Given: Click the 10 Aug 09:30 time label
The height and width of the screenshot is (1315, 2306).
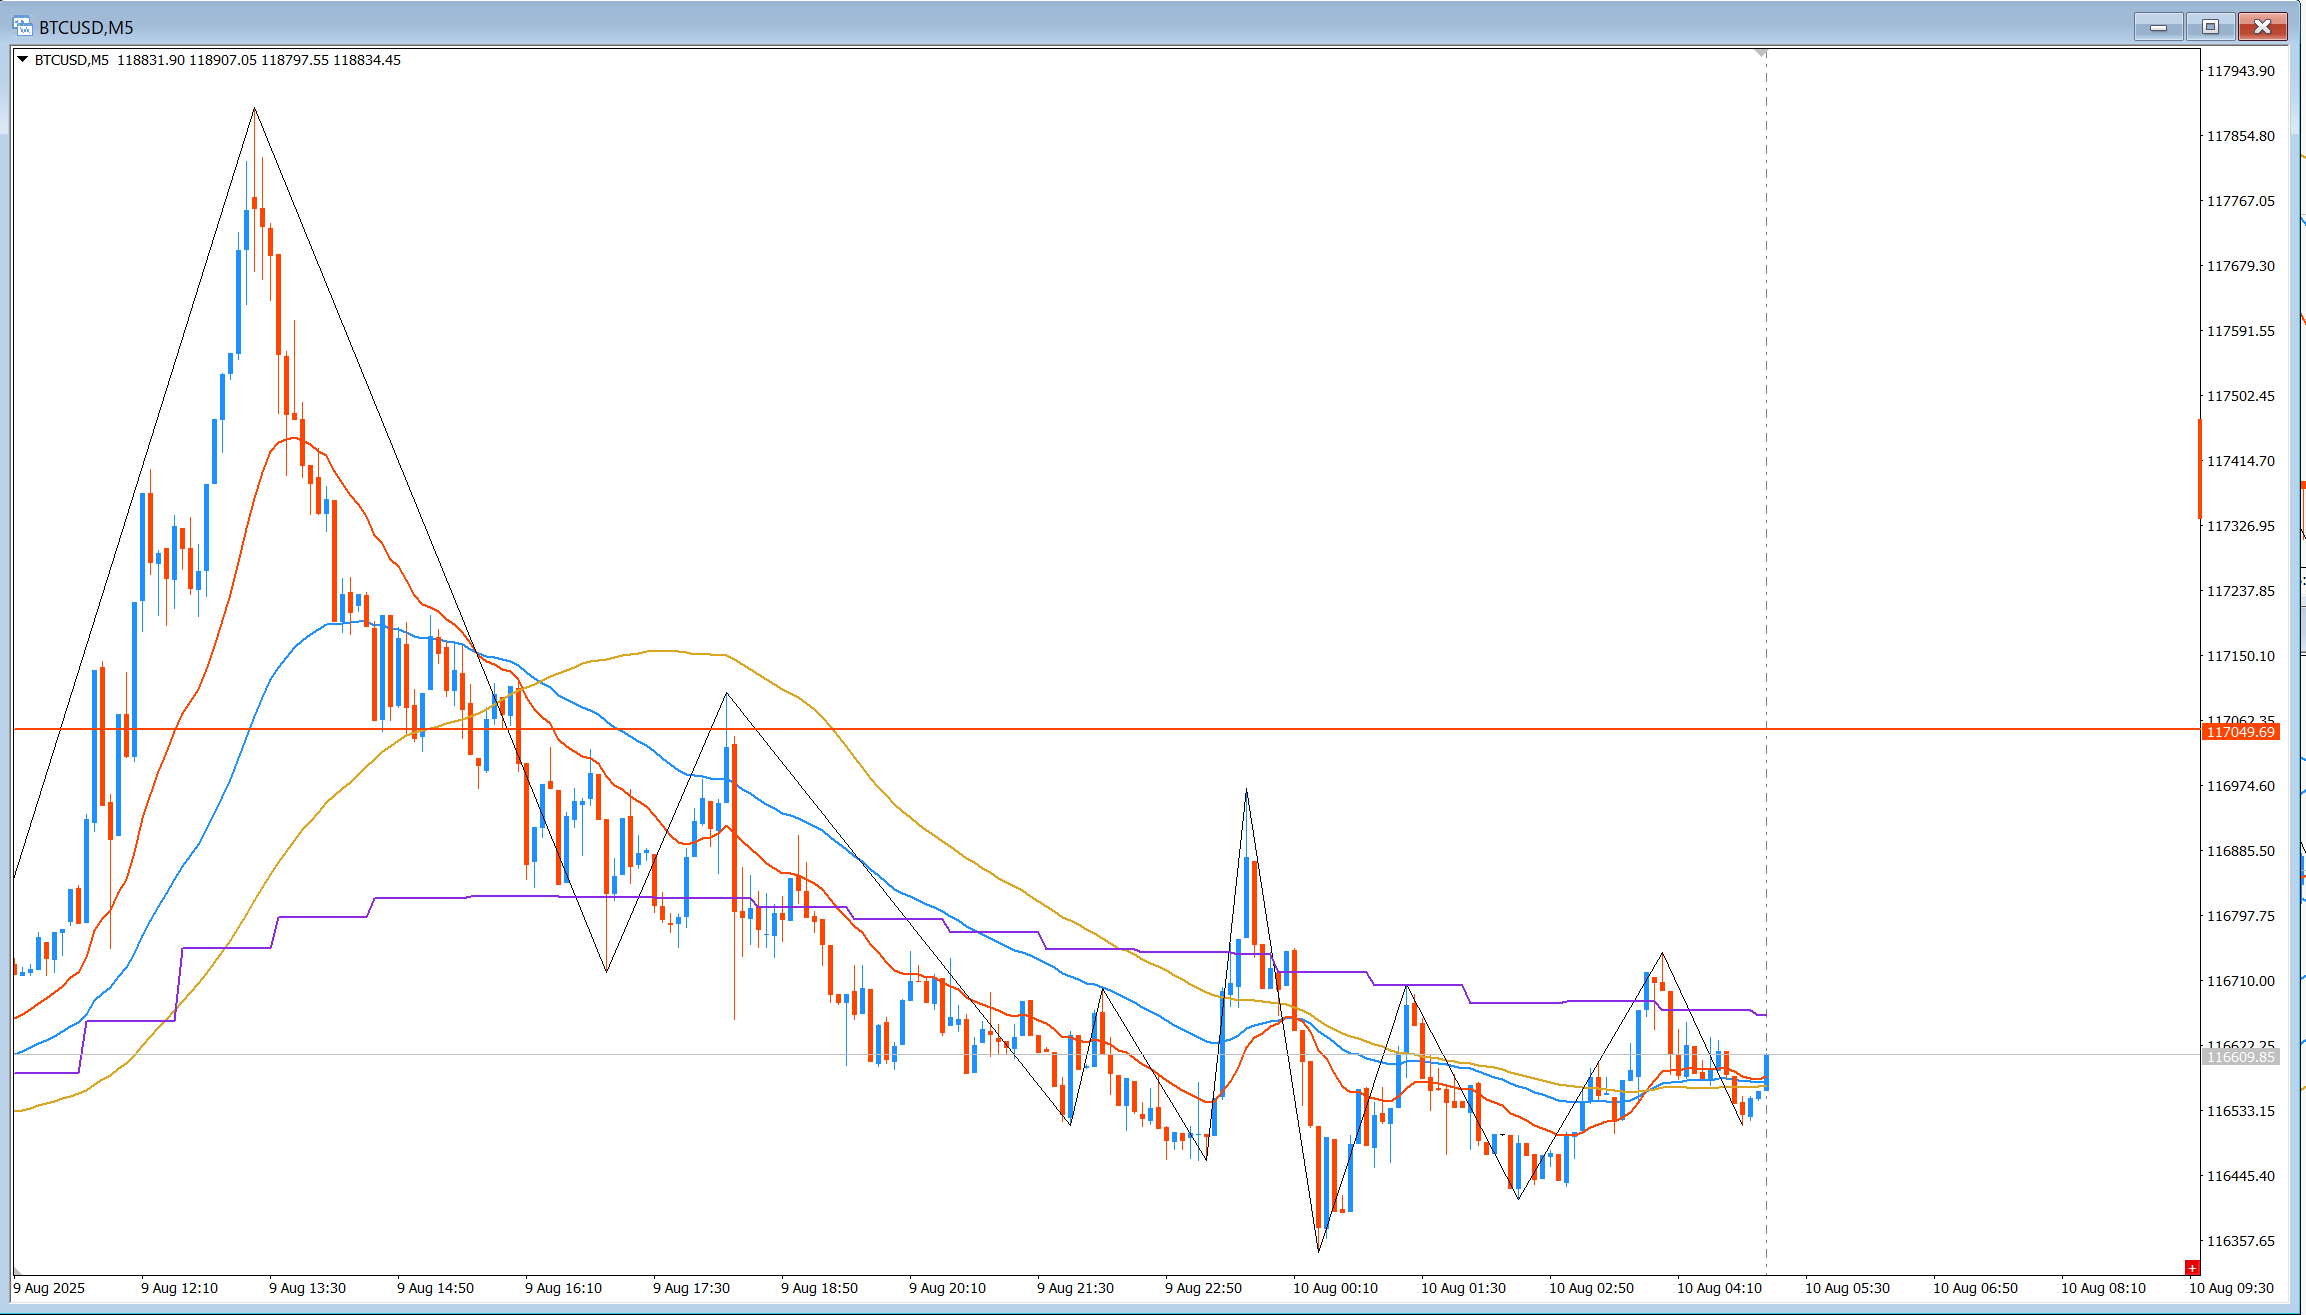Looking at the screenshot, I should tap(2231, 1288).
